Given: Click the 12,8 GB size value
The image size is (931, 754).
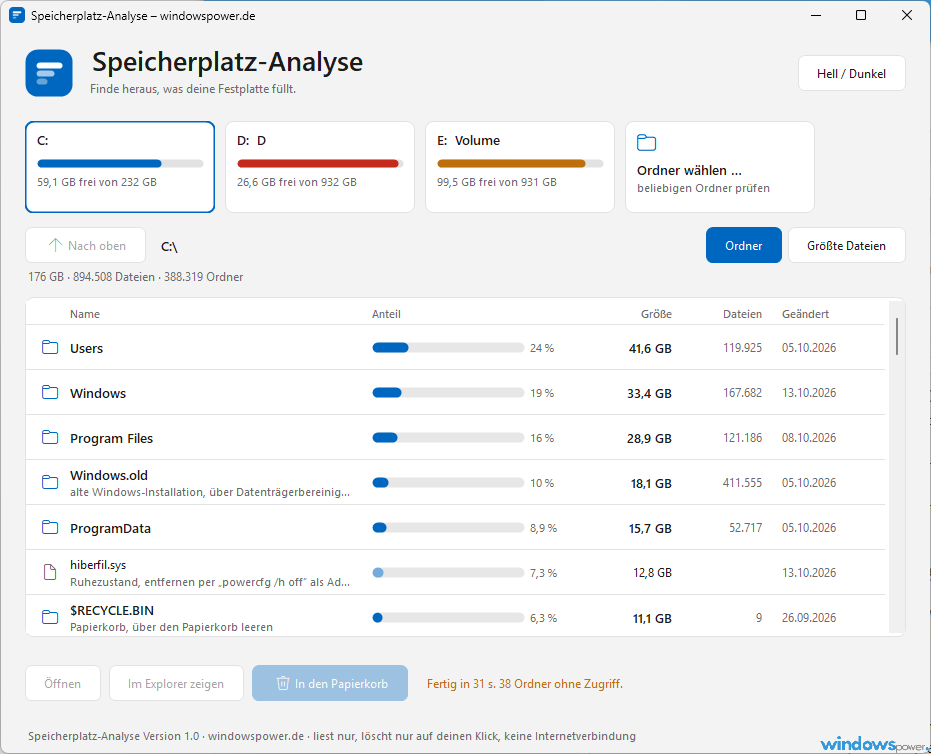Looking at the screenshot, I should click(x=652, y=573).
